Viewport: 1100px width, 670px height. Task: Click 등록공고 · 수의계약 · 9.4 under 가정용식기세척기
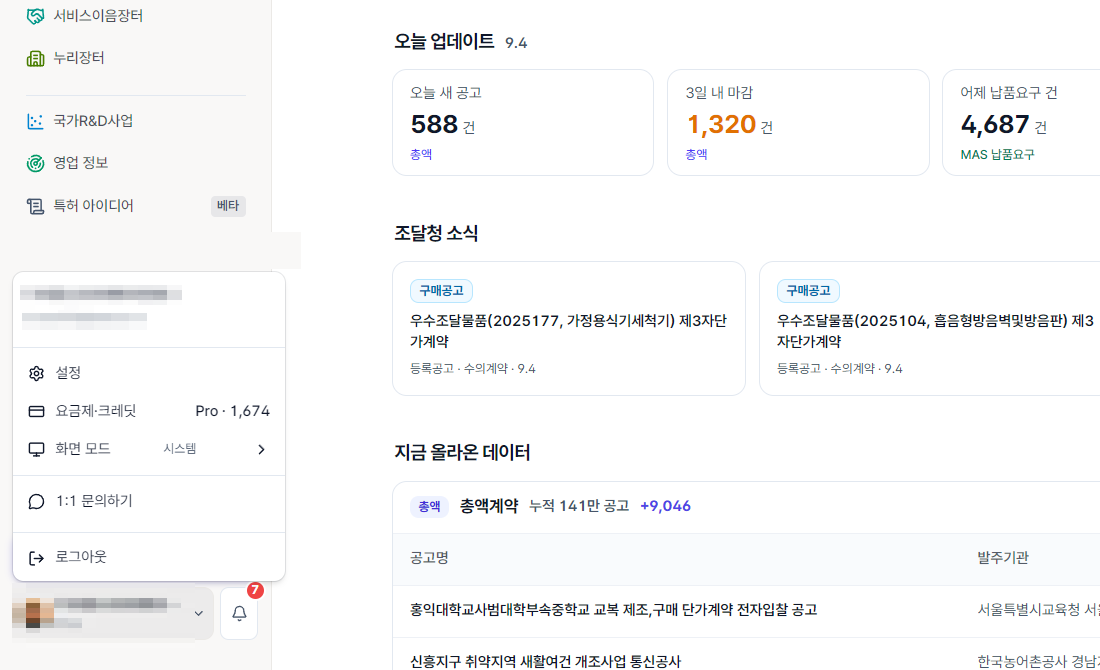click(x=473, y=368)
